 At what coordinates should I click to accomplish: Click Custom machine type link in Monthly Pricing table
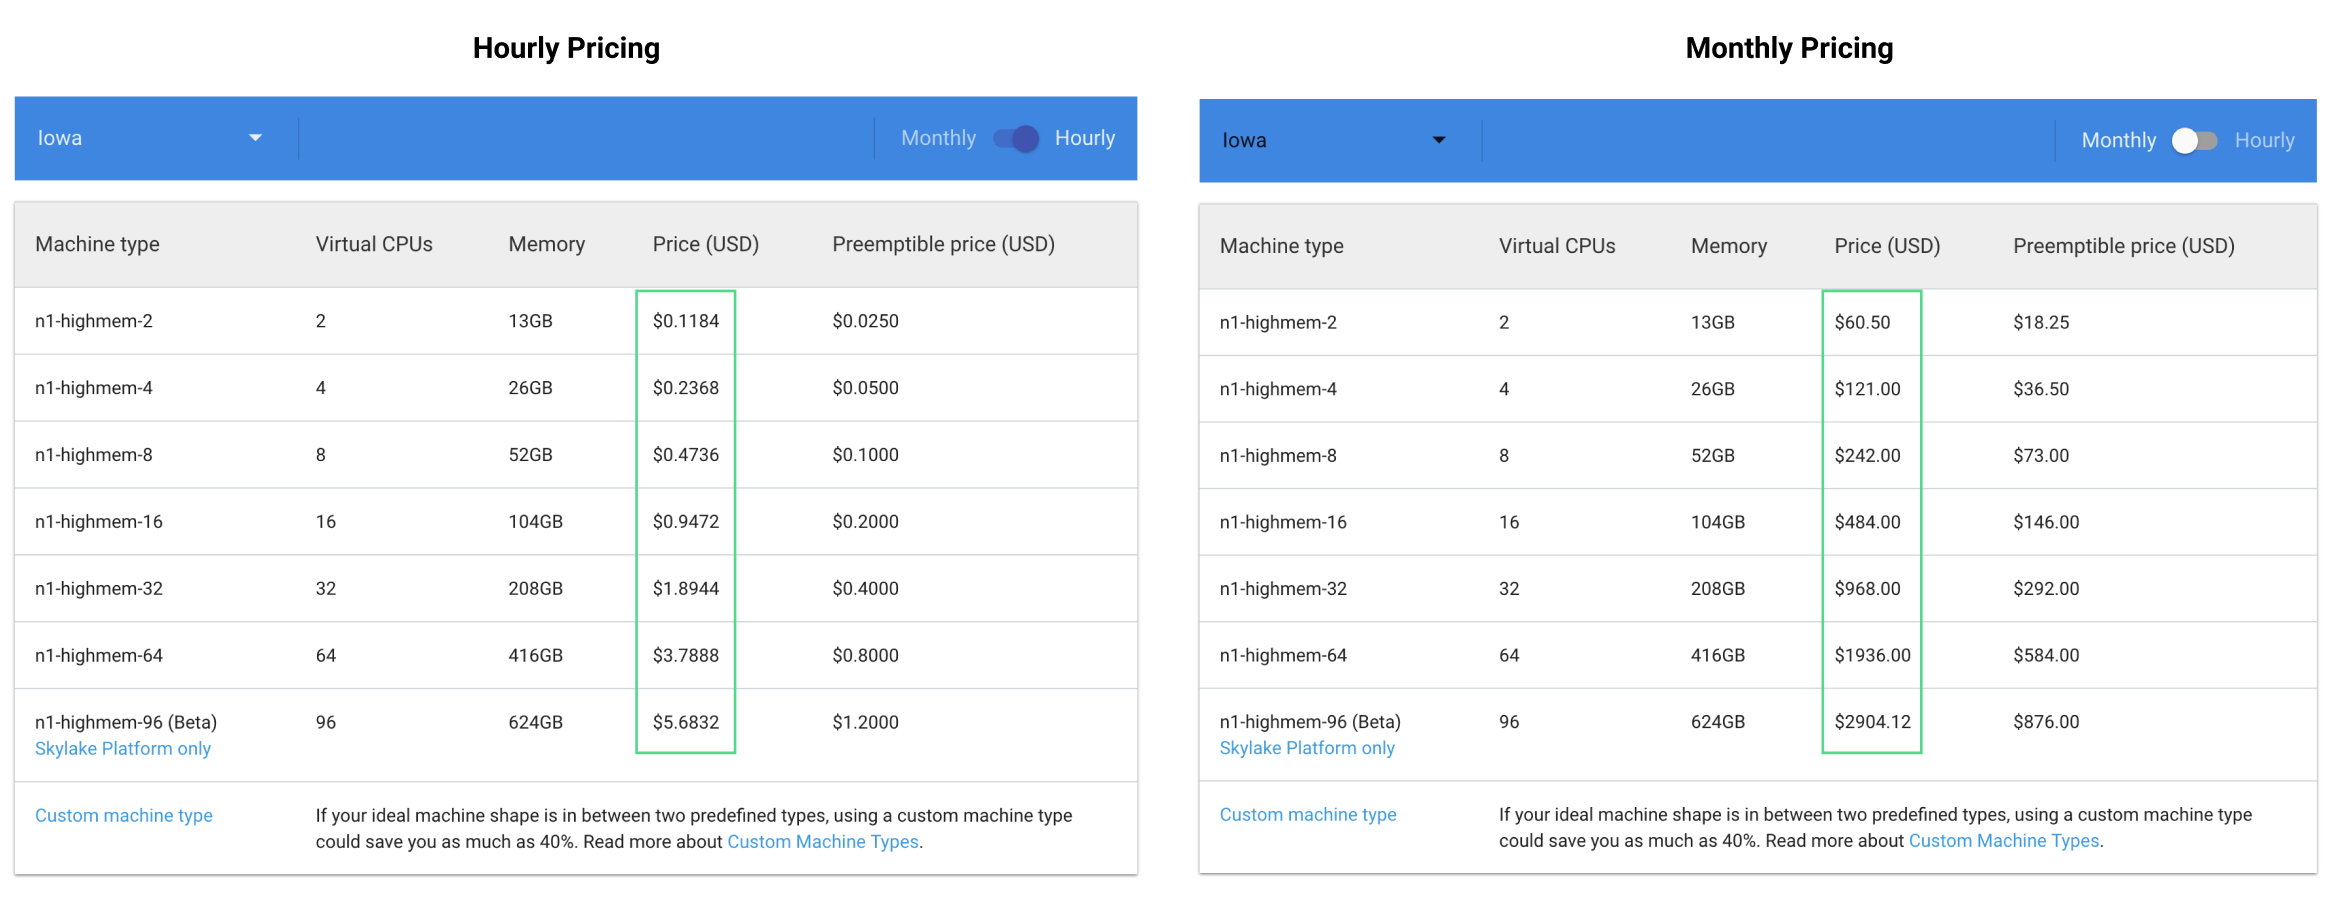coord(1308,815)
